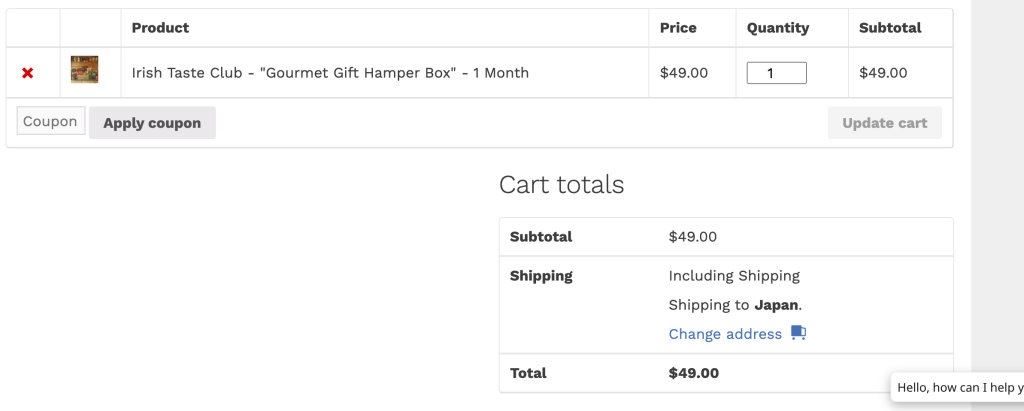The height and width of the screenshot is (411, 1024).
Task: Focus the quantity input field
Action: (776, 73)
